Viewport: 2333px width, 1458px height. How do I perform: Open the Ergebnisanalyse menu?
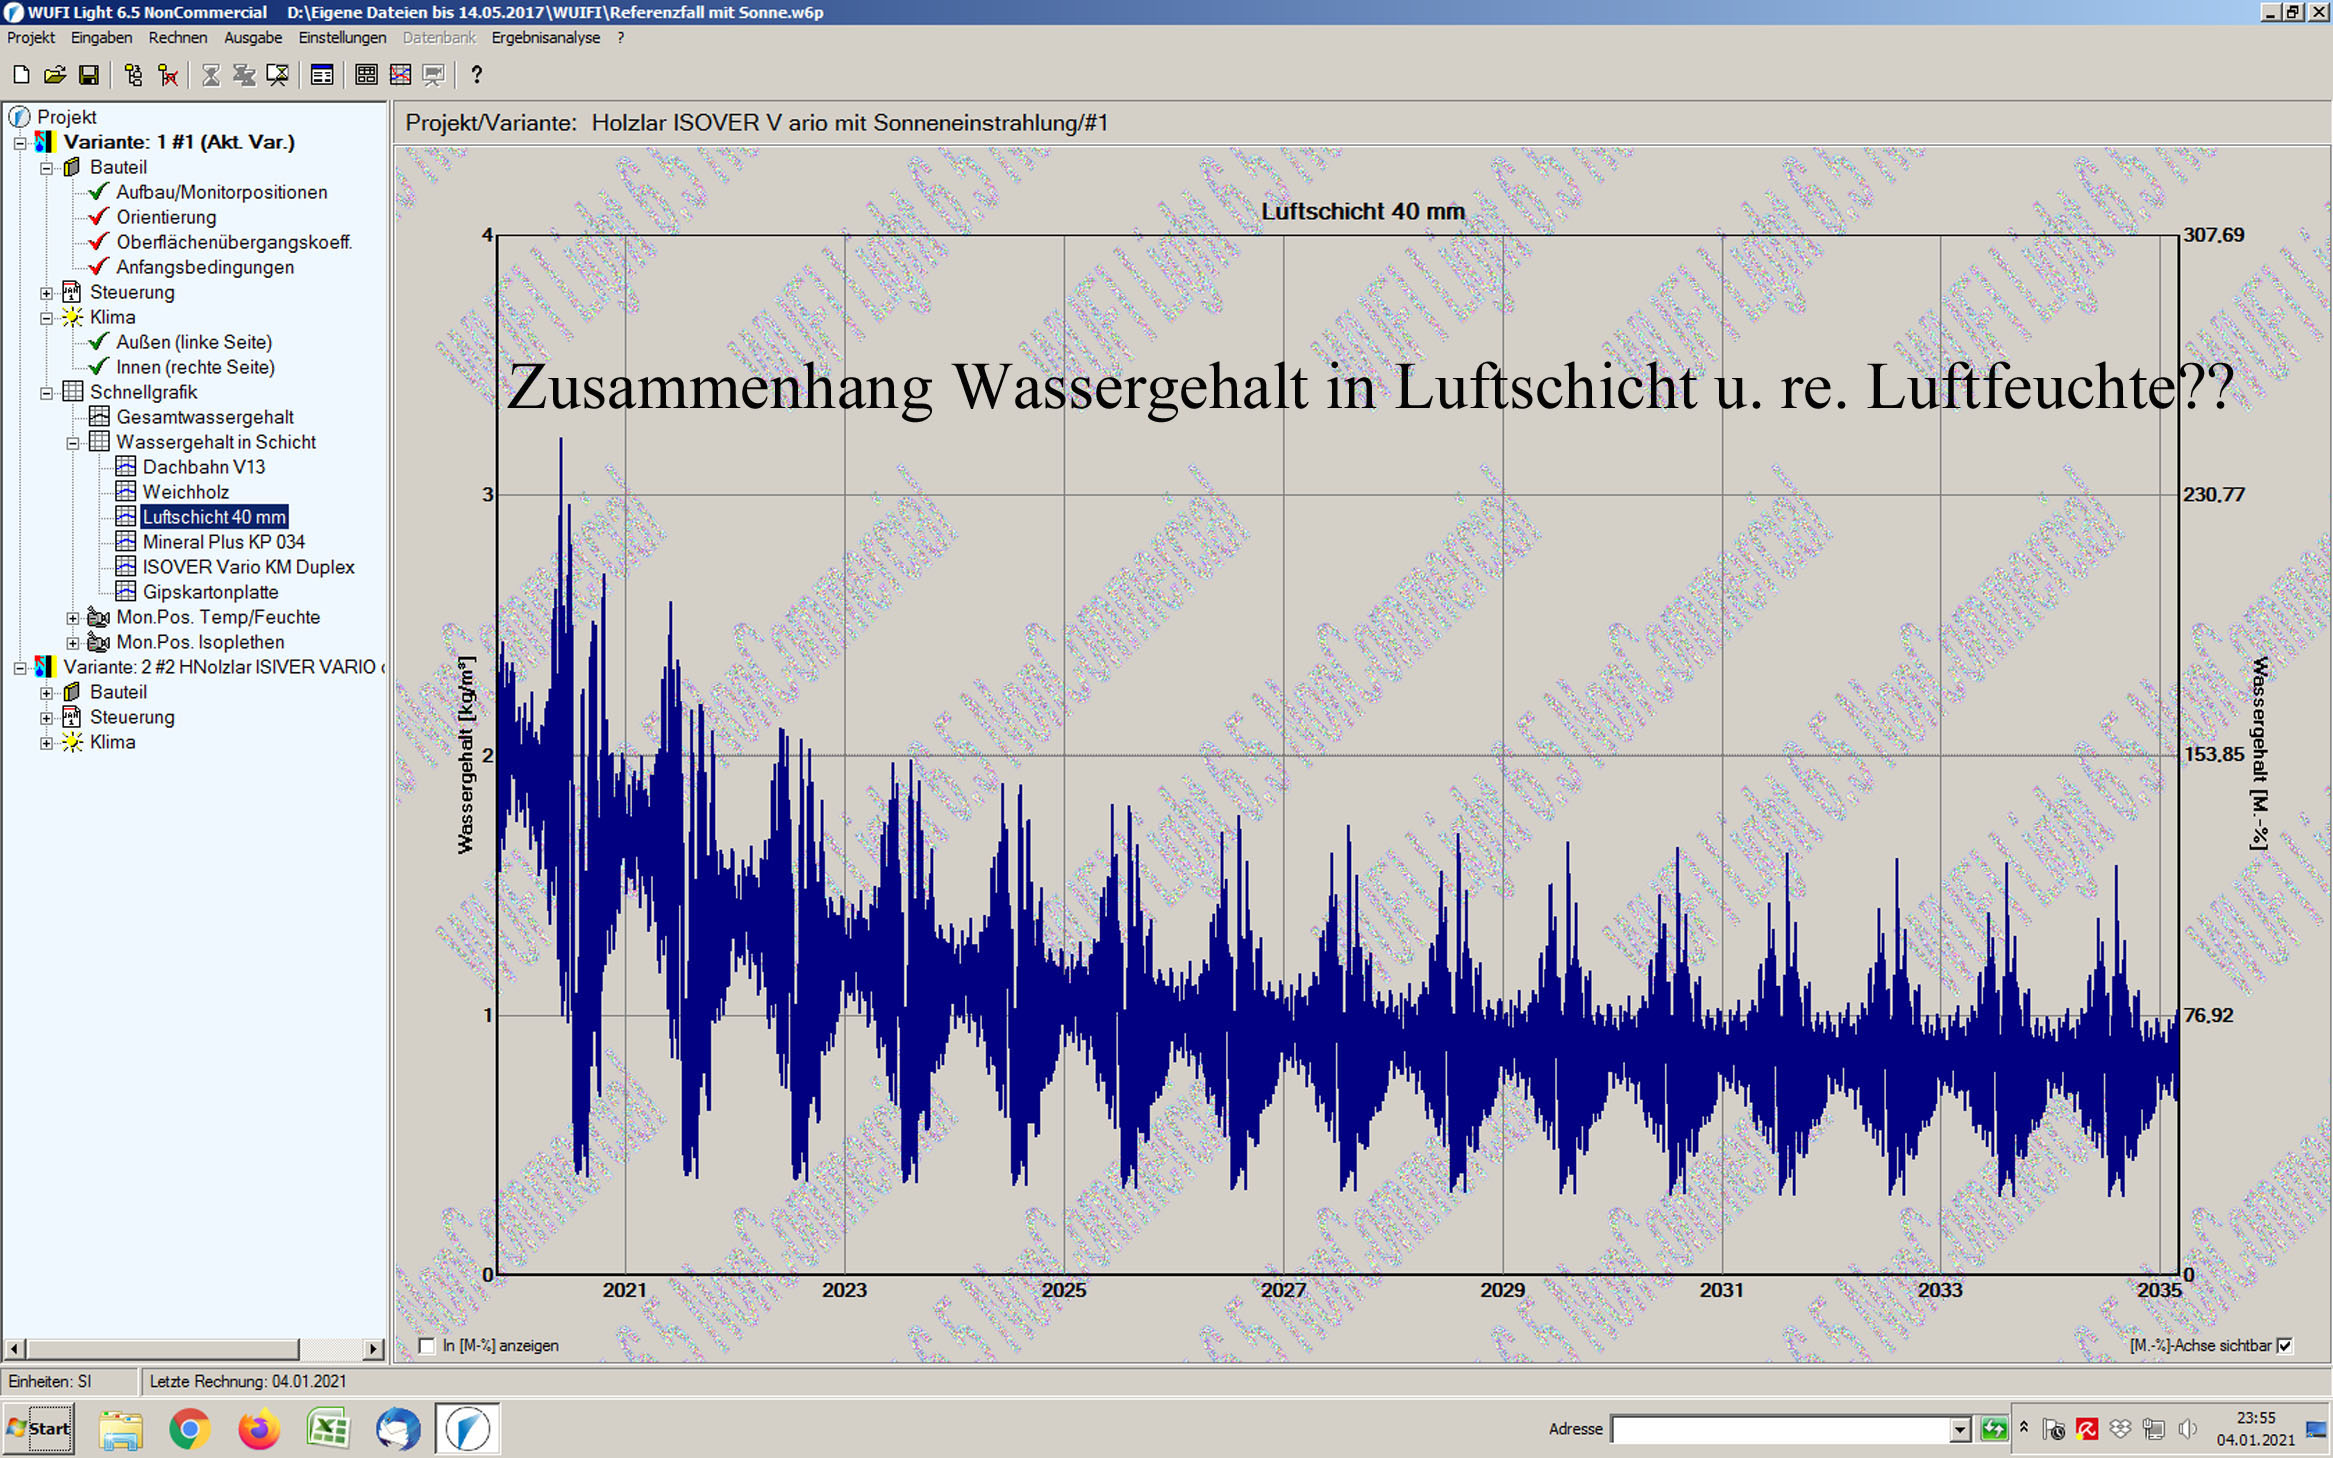(546, 37)
